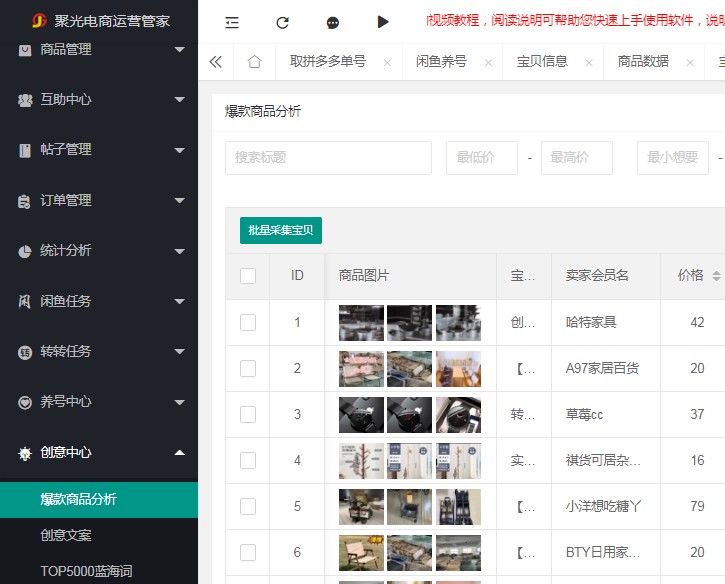
Task: Click price value 79 in row 5
Action: (x=697, y=506)
